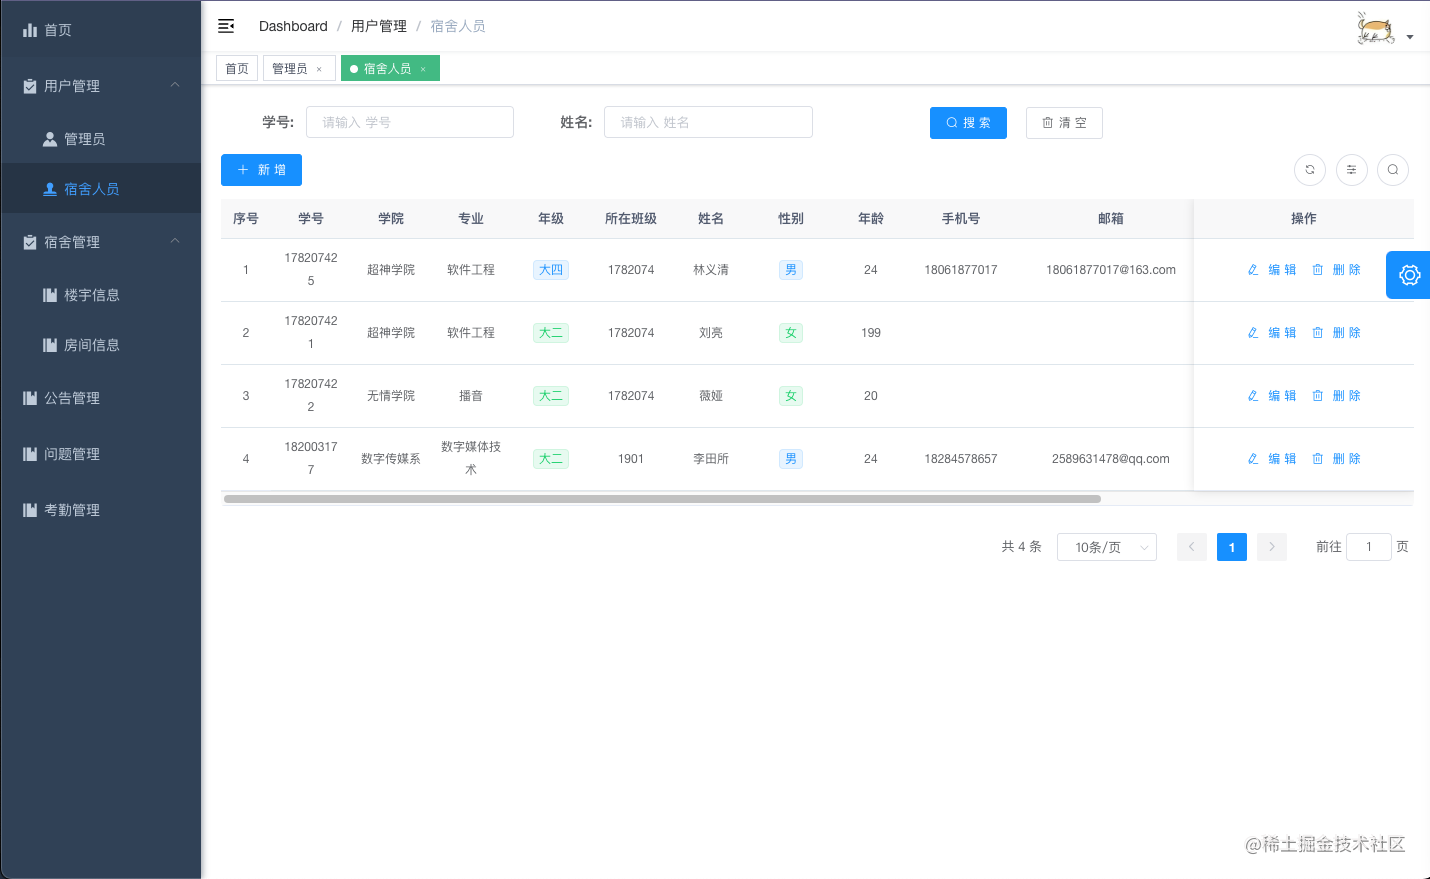
Task: Open 考勤管理 in the sidebar menu
Action: pyautogui.click(x=101, y=510)
